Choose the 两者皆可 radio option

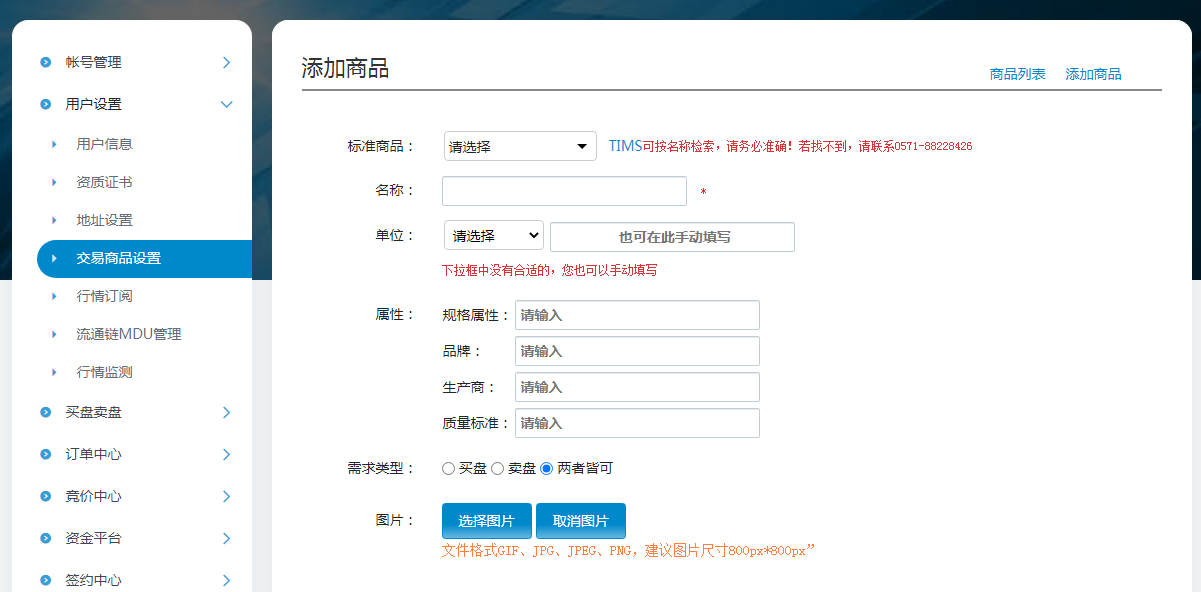(546, 468)
